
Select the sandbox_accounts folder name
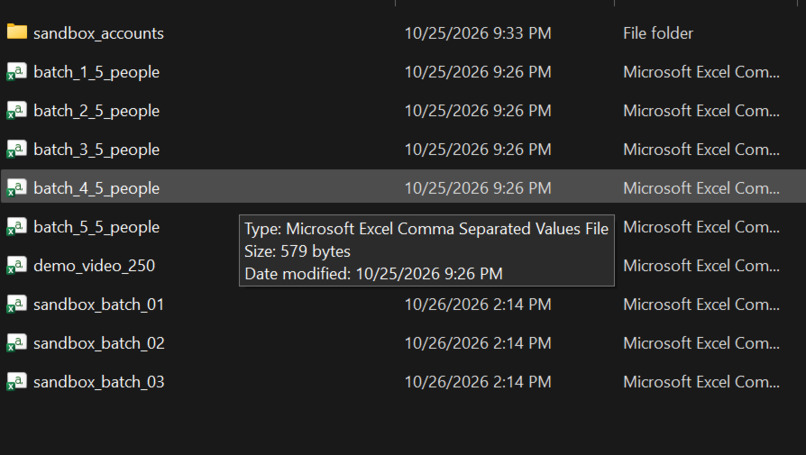point(99,33)
